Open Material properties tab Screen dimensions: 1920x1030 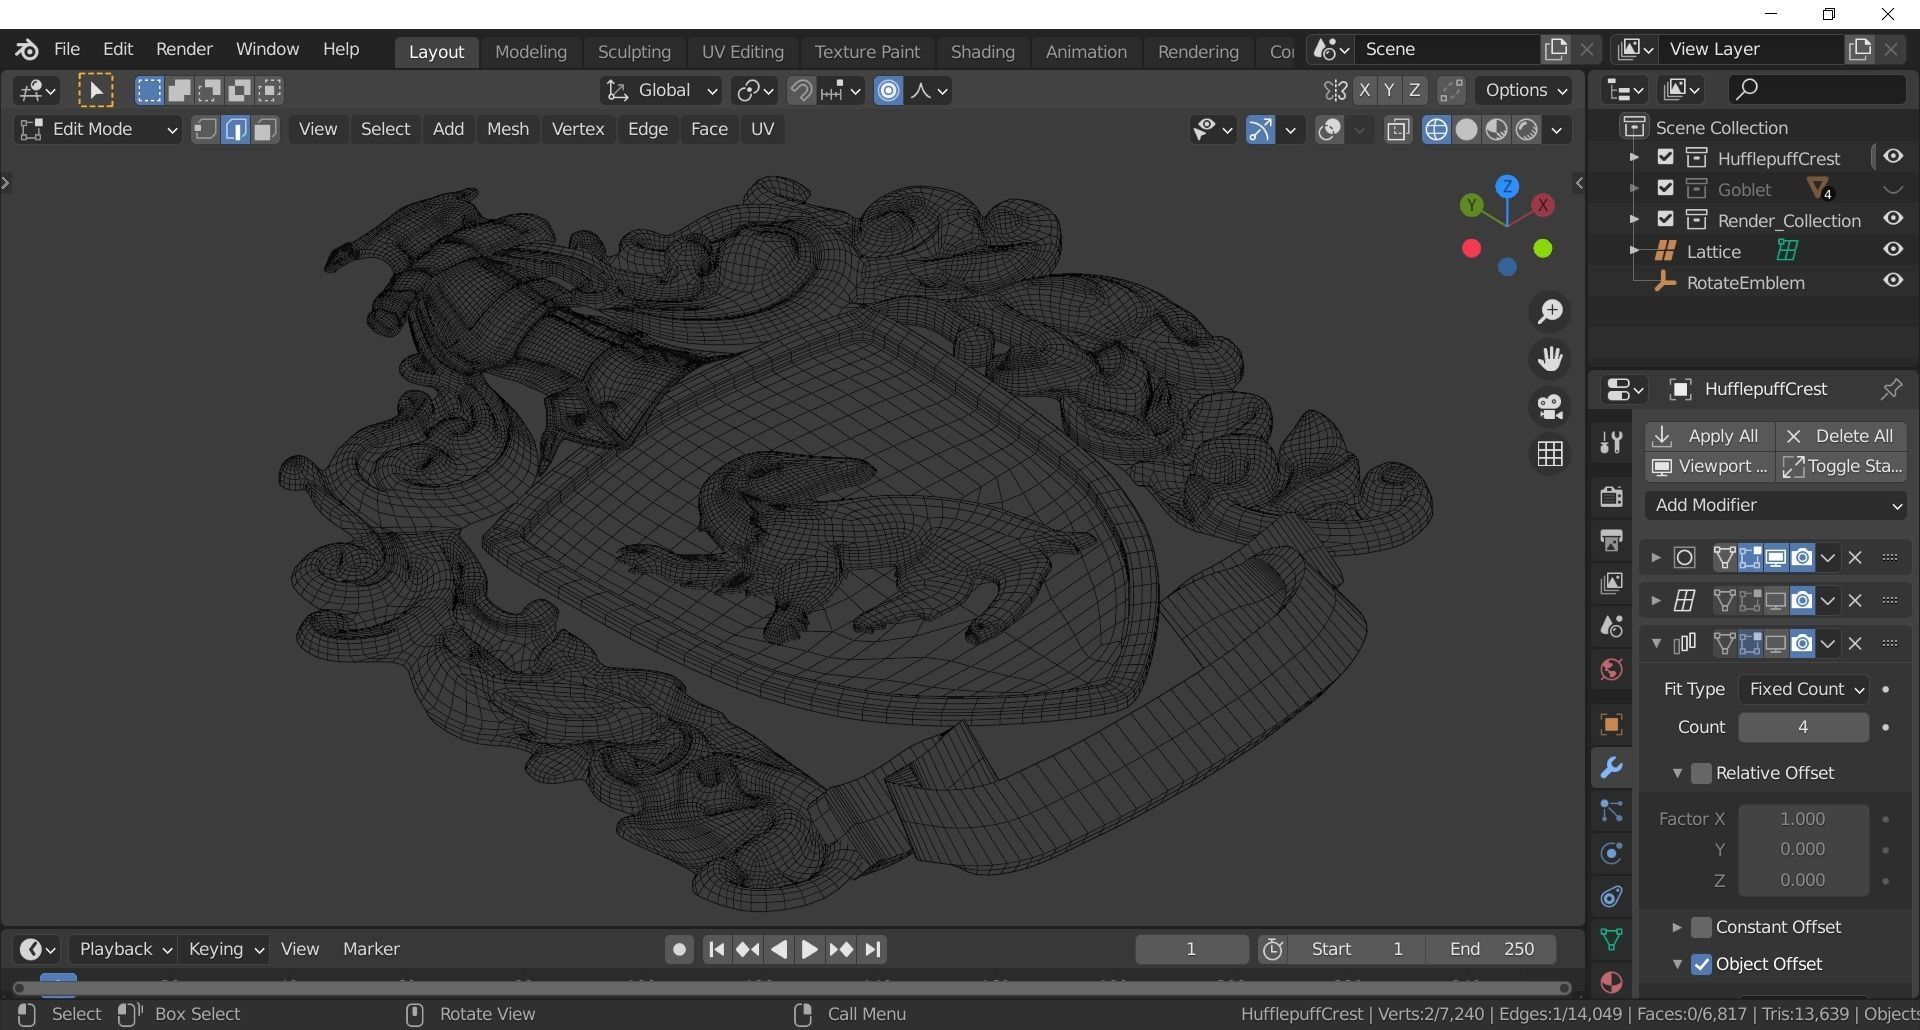[x=1611, y=982]
